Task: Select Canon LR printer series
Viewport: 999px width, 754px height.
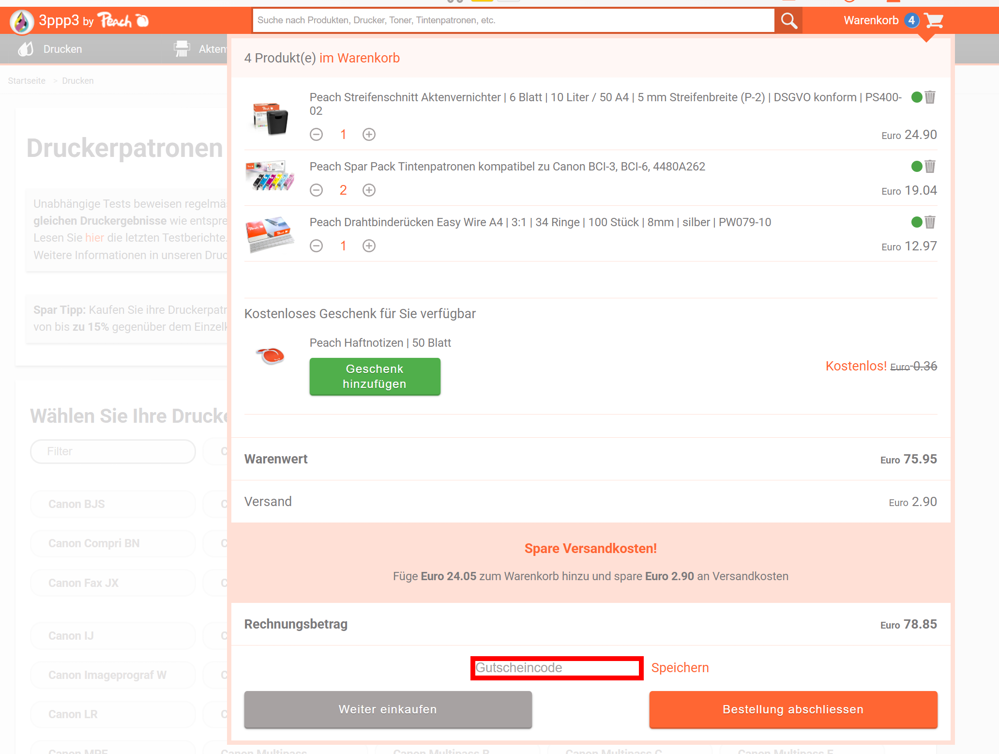Action: click(113, 714)
